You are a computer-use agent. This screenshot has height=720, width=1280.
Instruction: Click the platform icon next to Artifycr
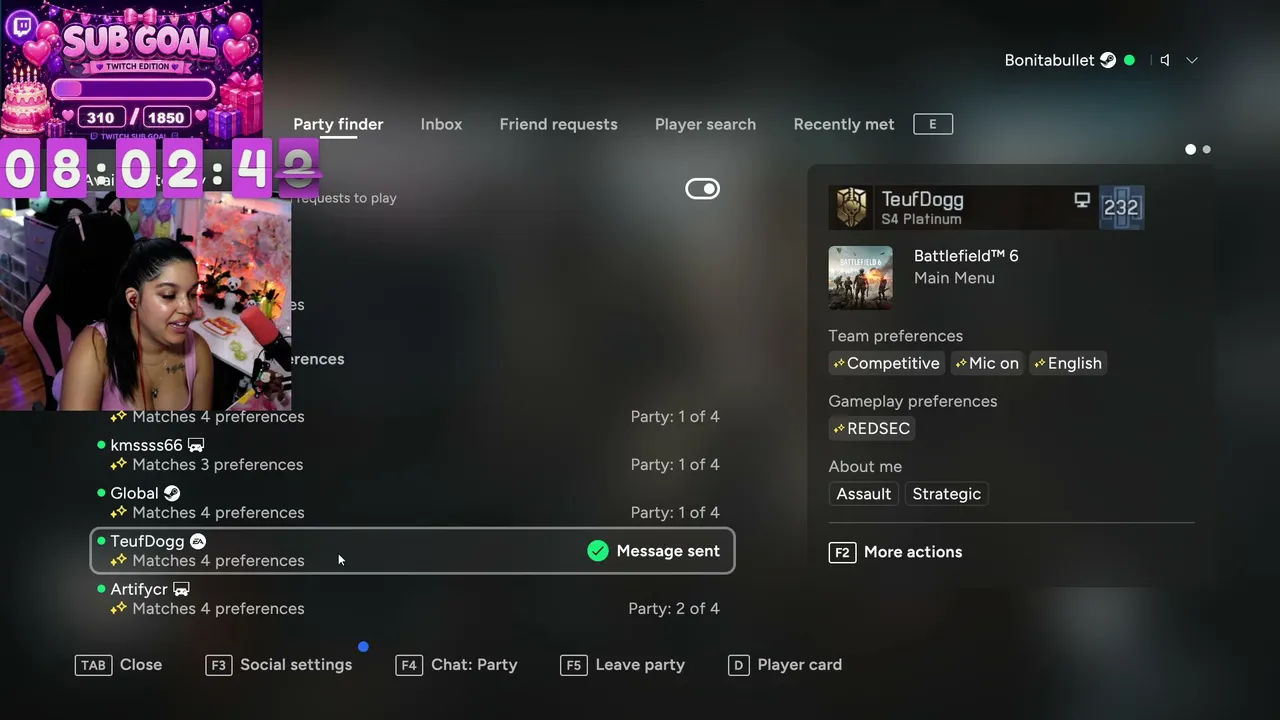tap(181, 589)
